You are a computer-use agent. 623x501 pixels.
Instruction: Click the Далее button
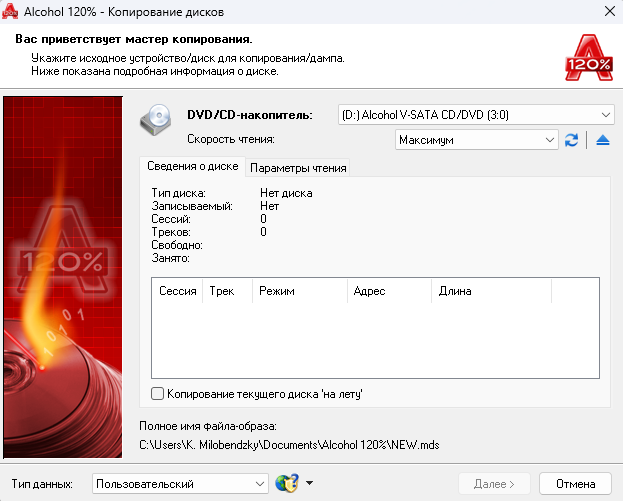pos(494,484)
